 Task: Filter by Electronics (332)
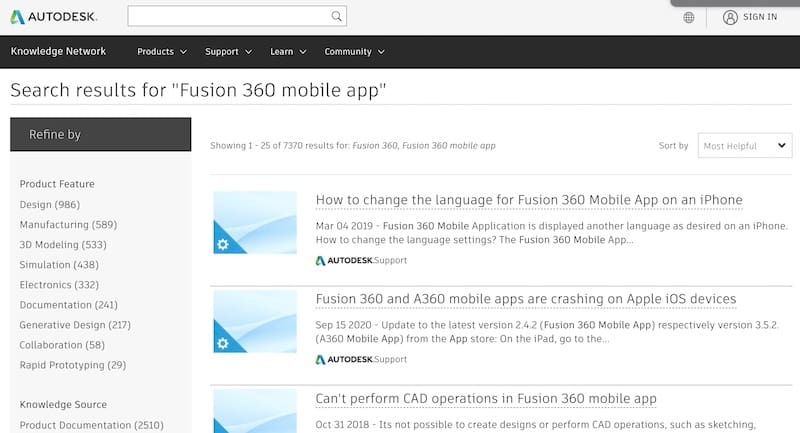point(59,285)
